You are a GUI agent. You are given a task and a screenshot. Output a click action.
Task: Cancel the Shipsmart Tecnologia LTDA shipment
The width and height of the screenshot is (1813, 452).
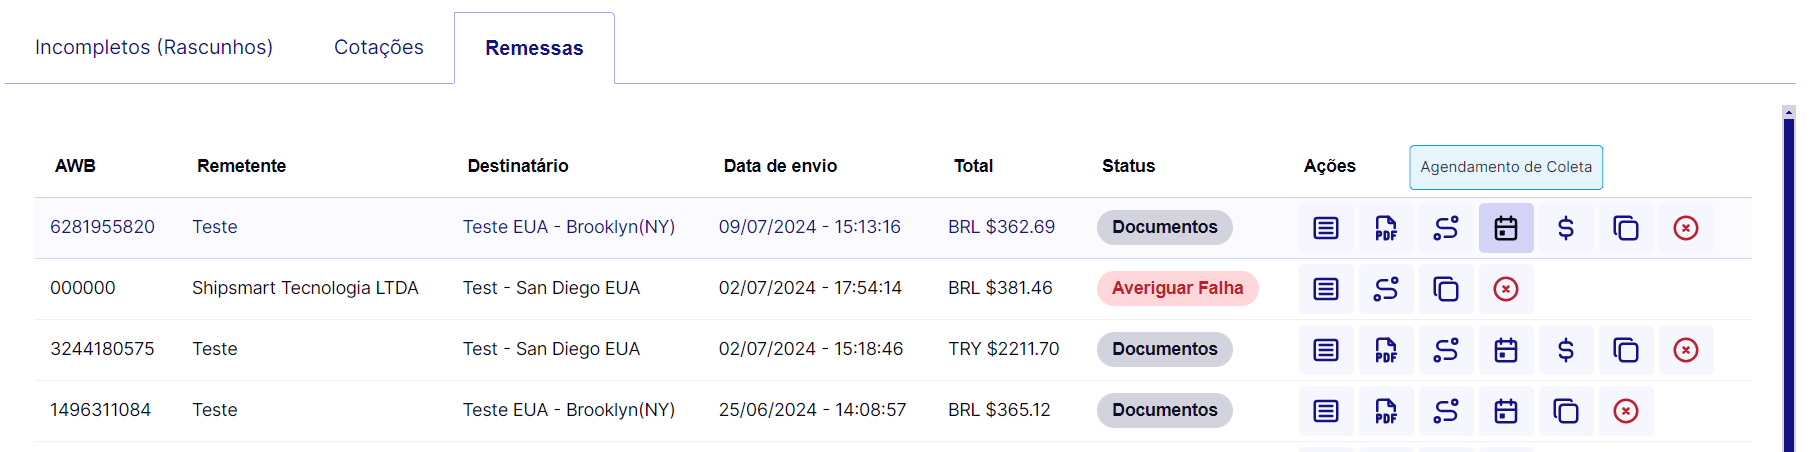coord(1506,289)
